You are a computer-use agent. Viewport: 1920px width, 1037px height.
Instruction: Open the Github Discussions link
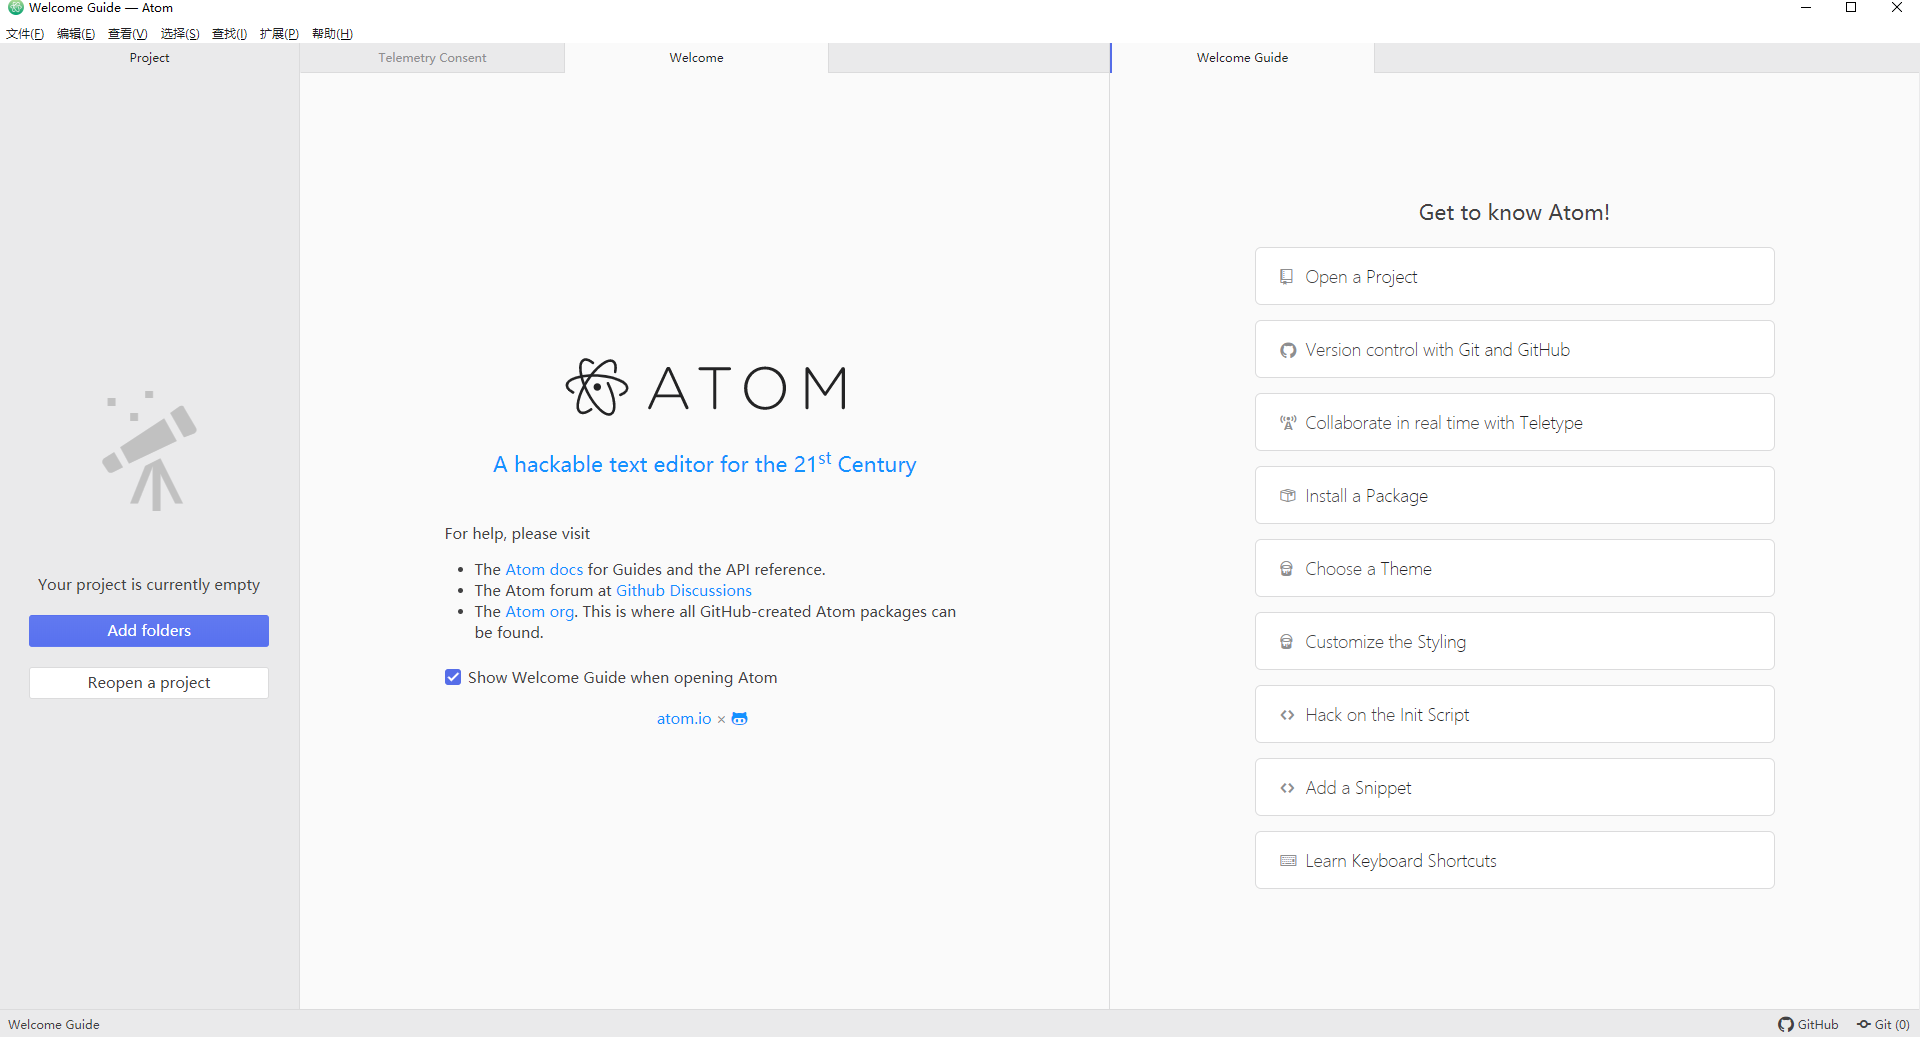(x=684, y=590)
